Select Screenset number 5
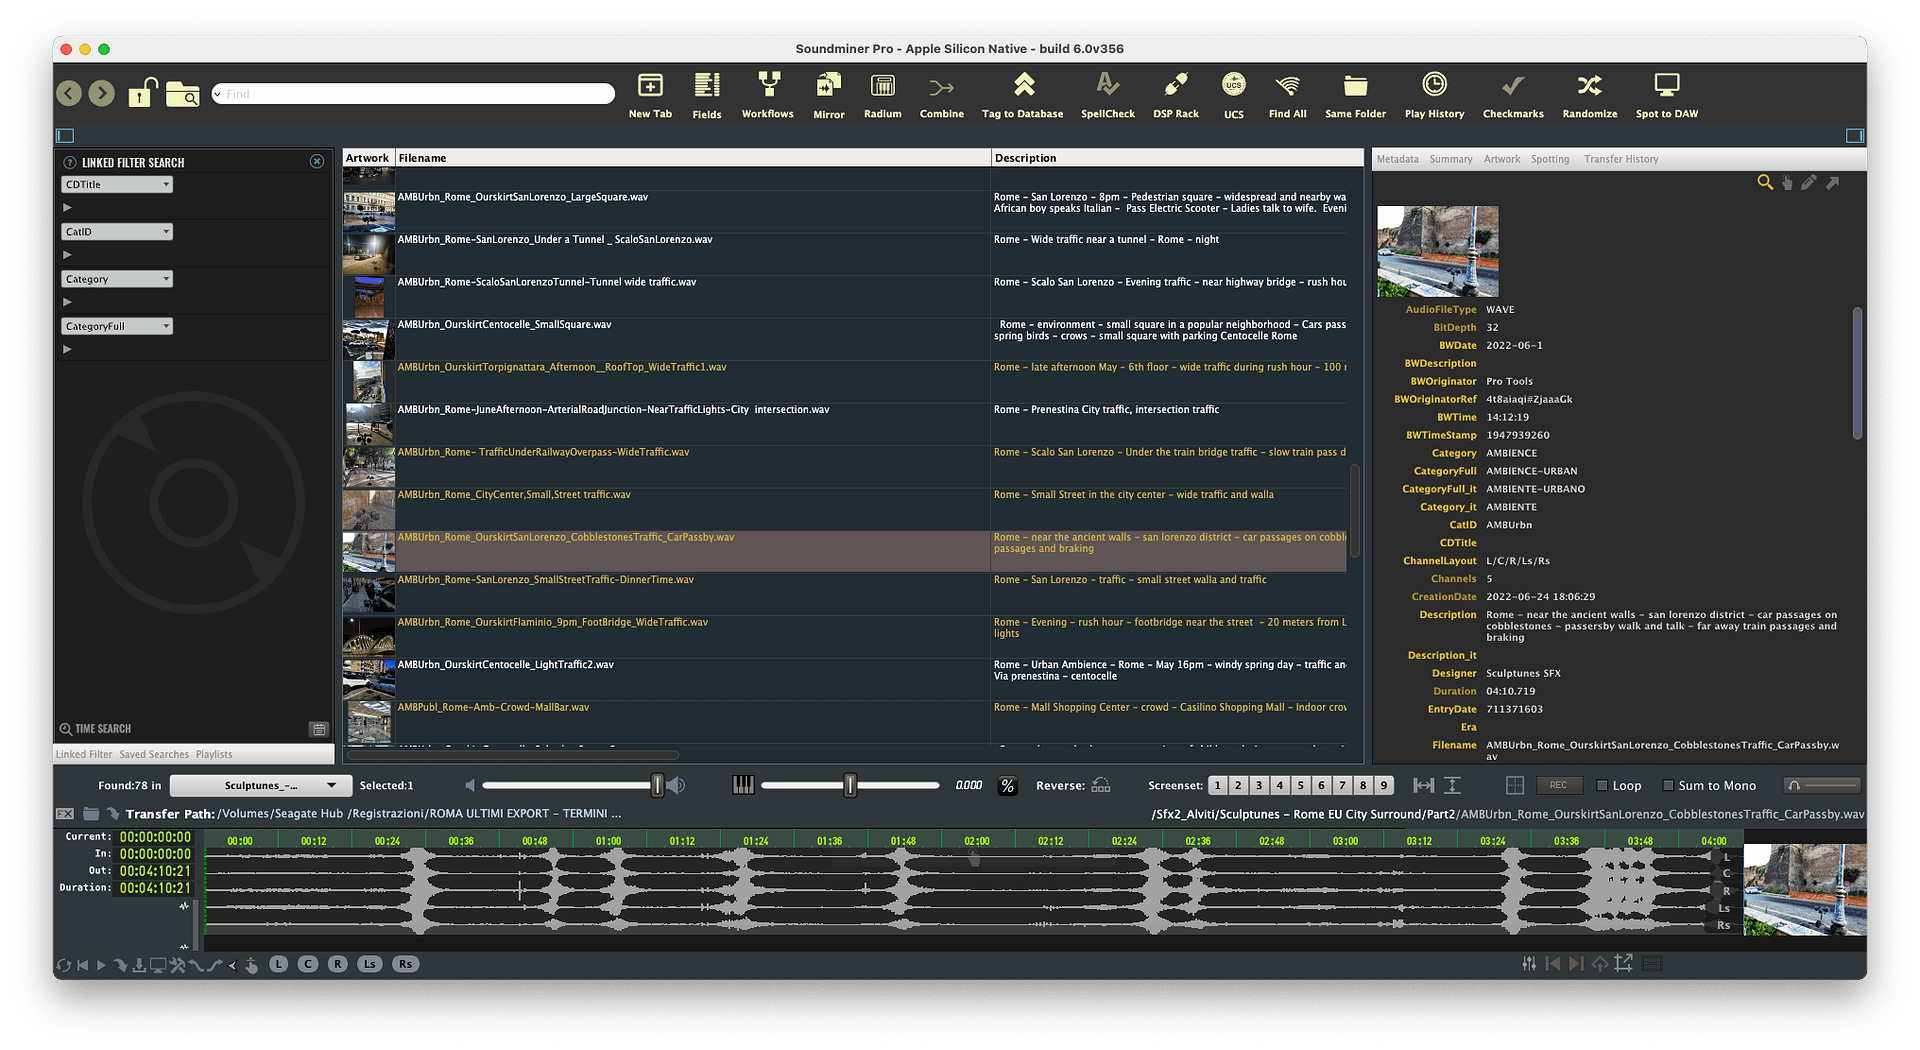The image size is (1920, 1050). tap(1300, 786)
